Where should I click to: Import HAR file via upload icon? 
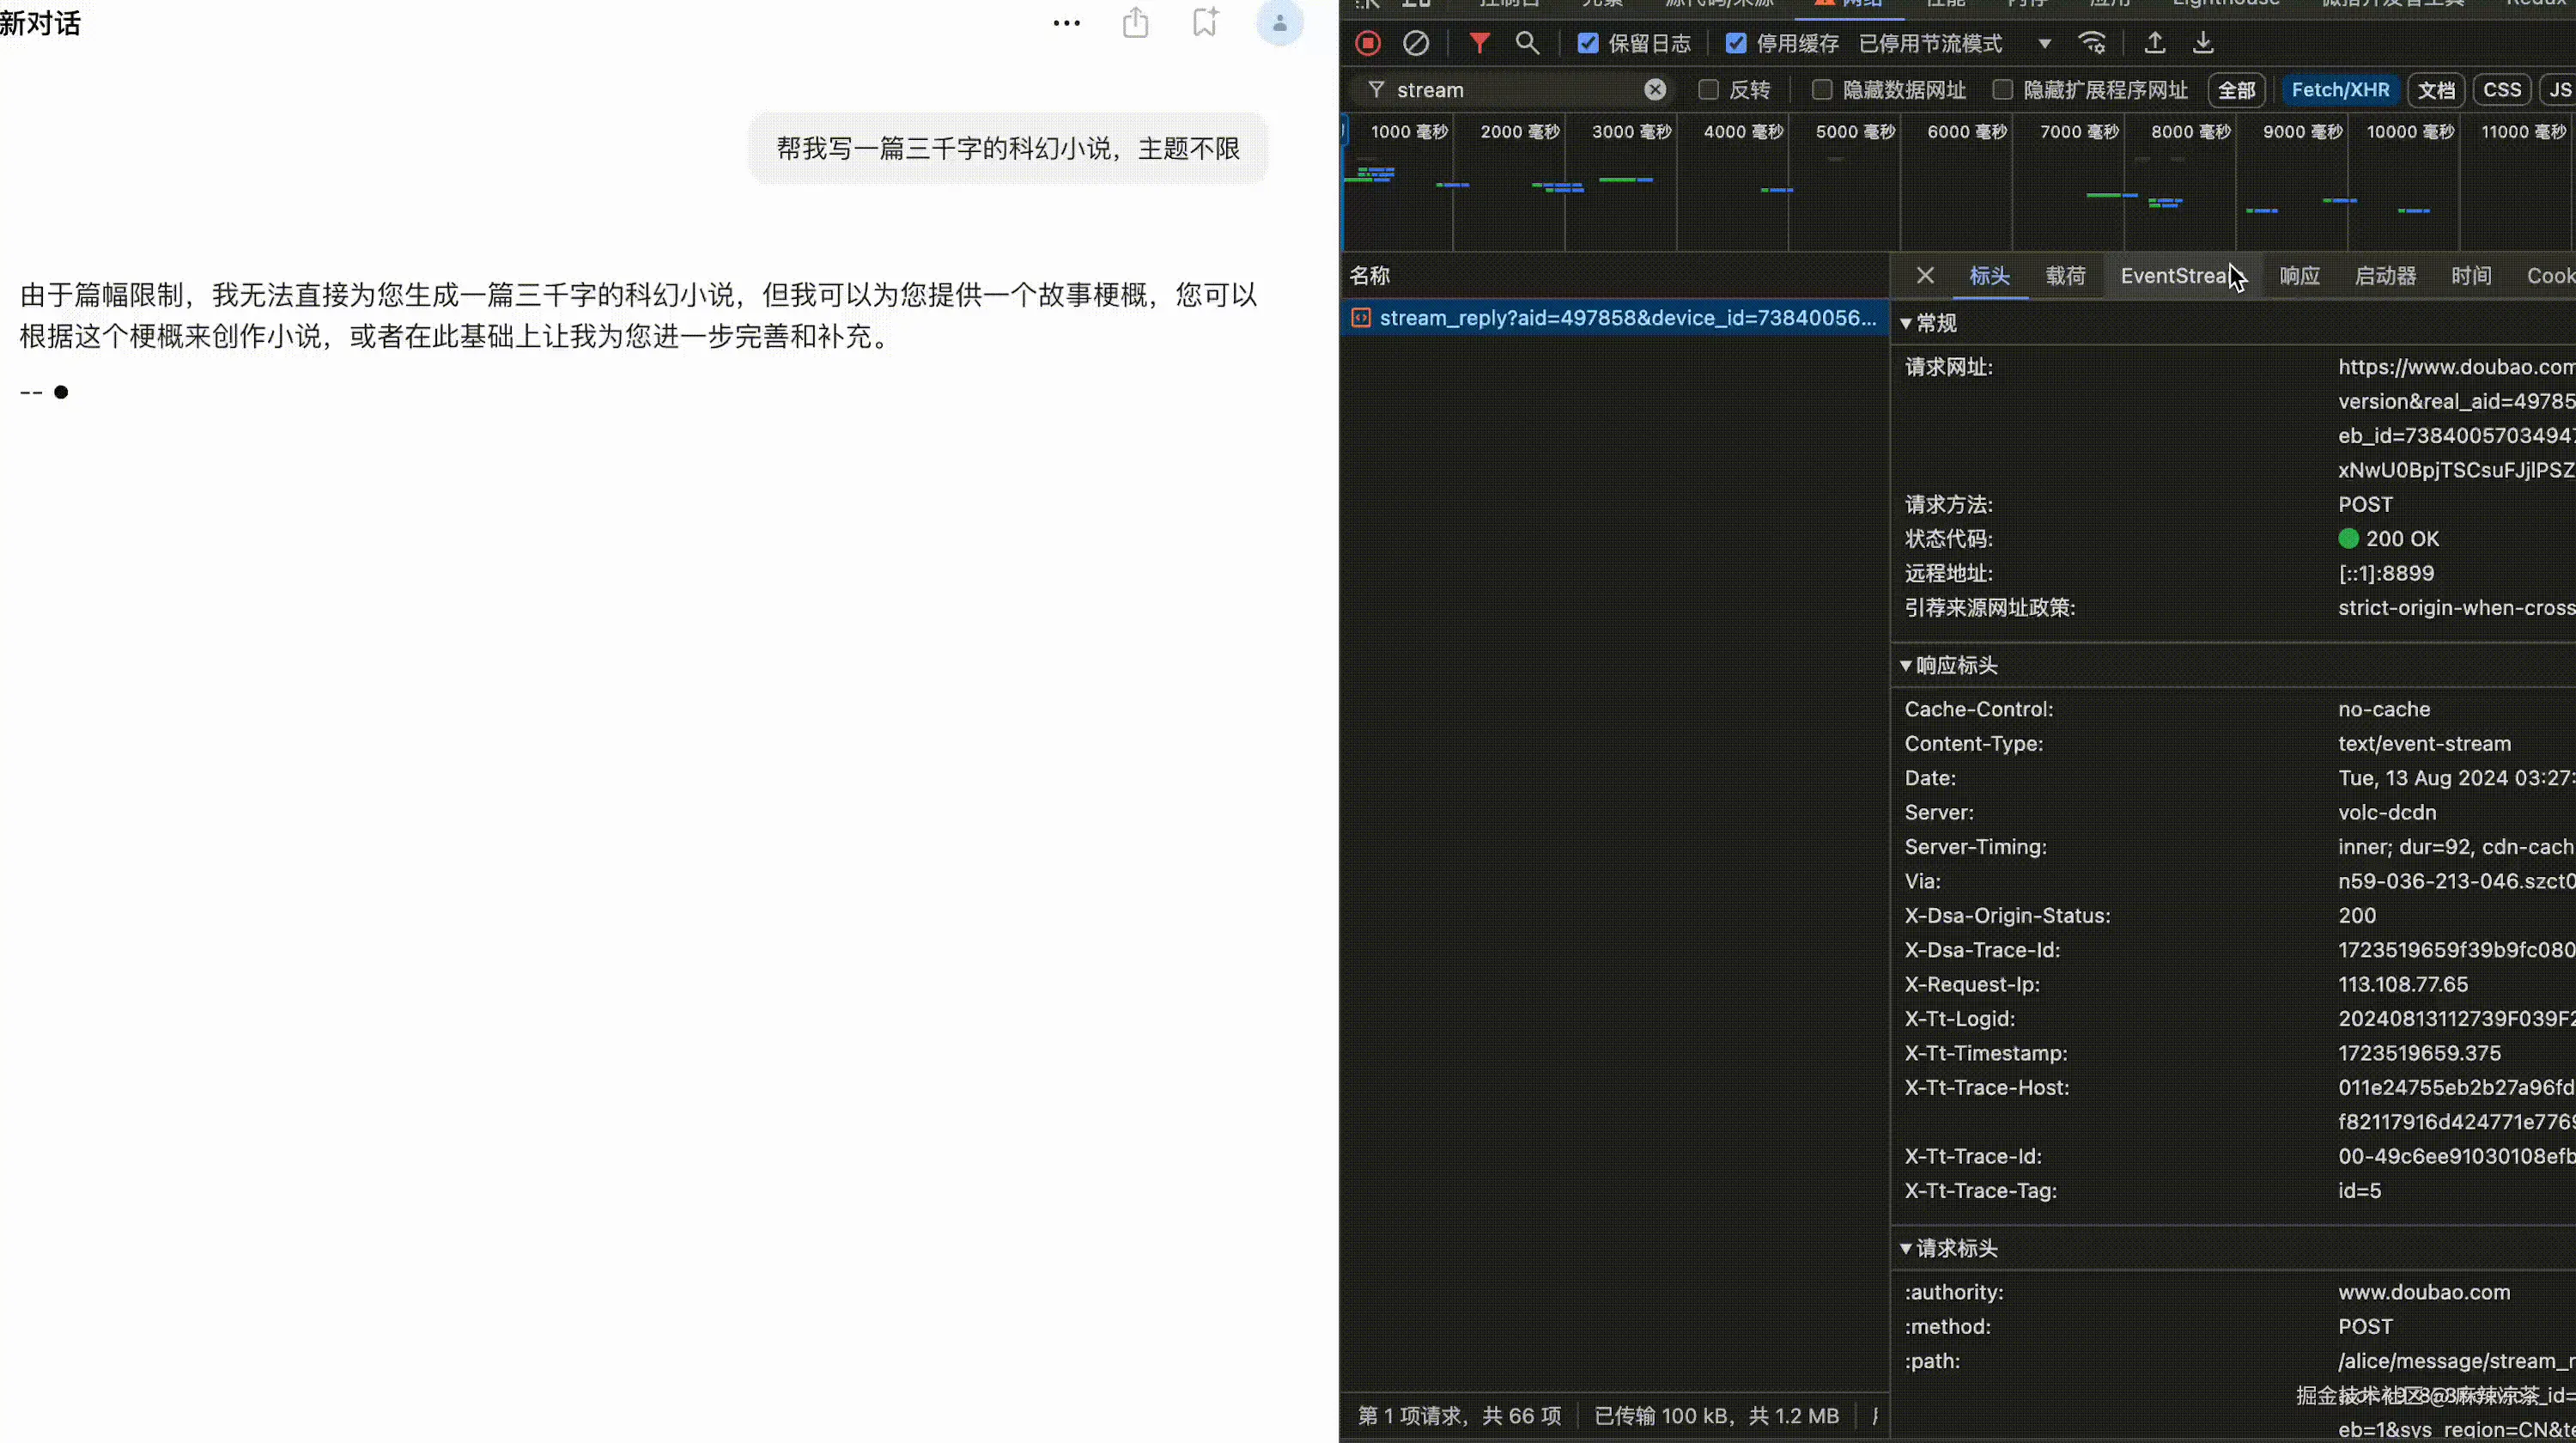point(2155,43)
